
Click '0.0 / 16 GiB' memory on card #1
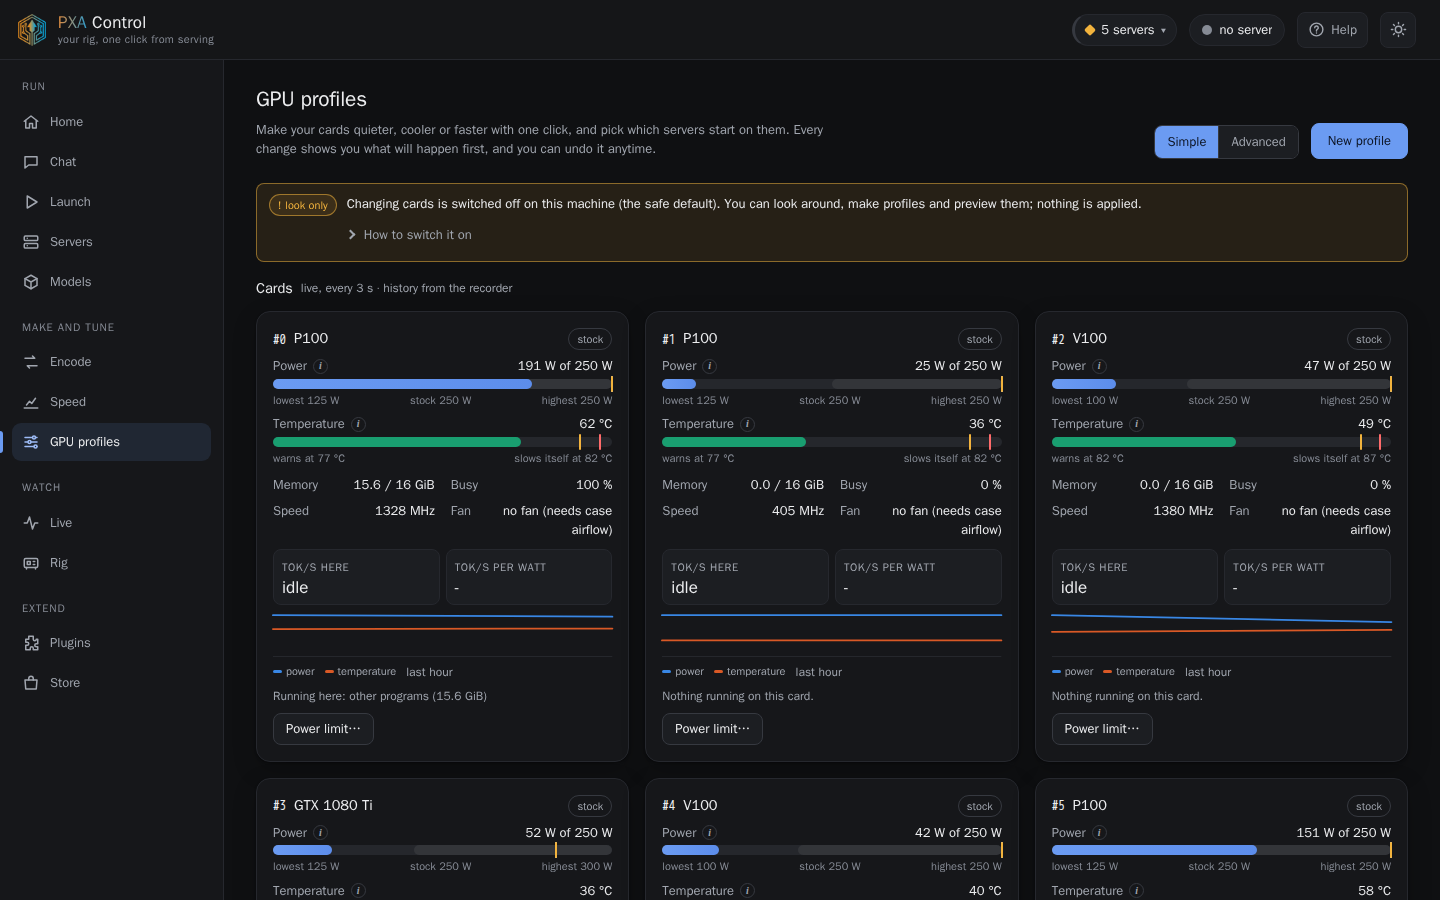coord(787,485)
